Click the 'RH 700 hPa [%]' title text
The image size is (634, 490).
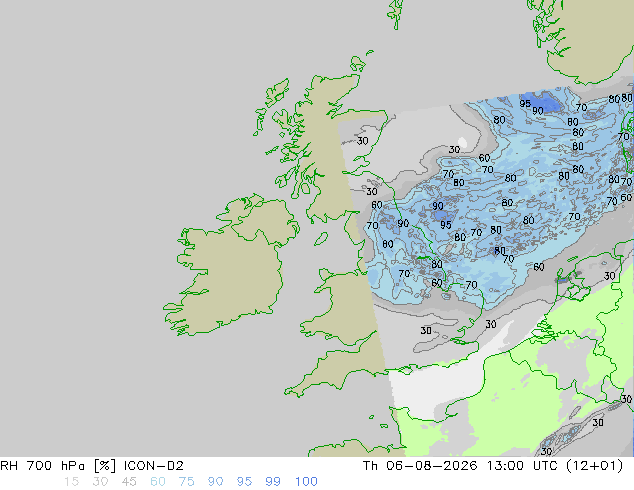tap(58, 466)
